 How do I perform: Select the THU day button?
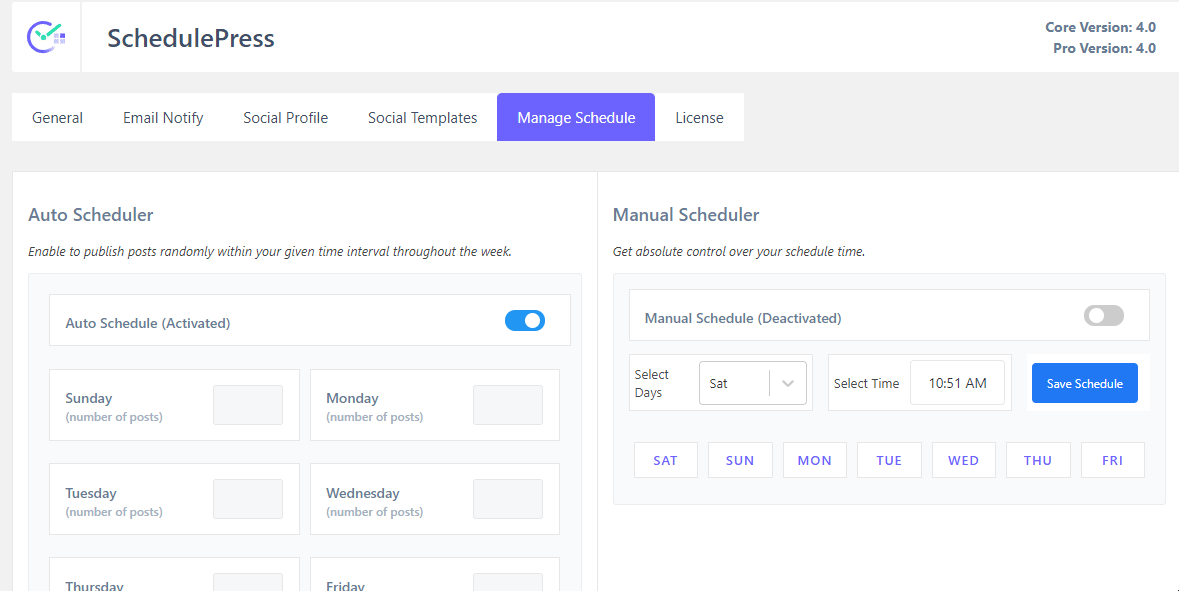coord(1038,460)
